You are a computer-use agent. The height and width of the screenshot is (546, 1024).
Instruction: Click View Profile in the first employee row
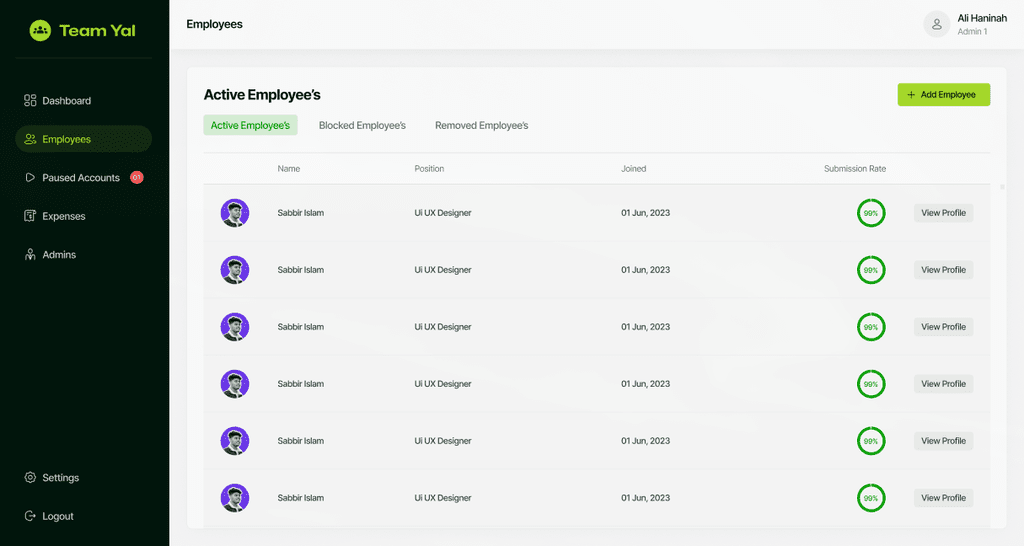pos(943,213)
